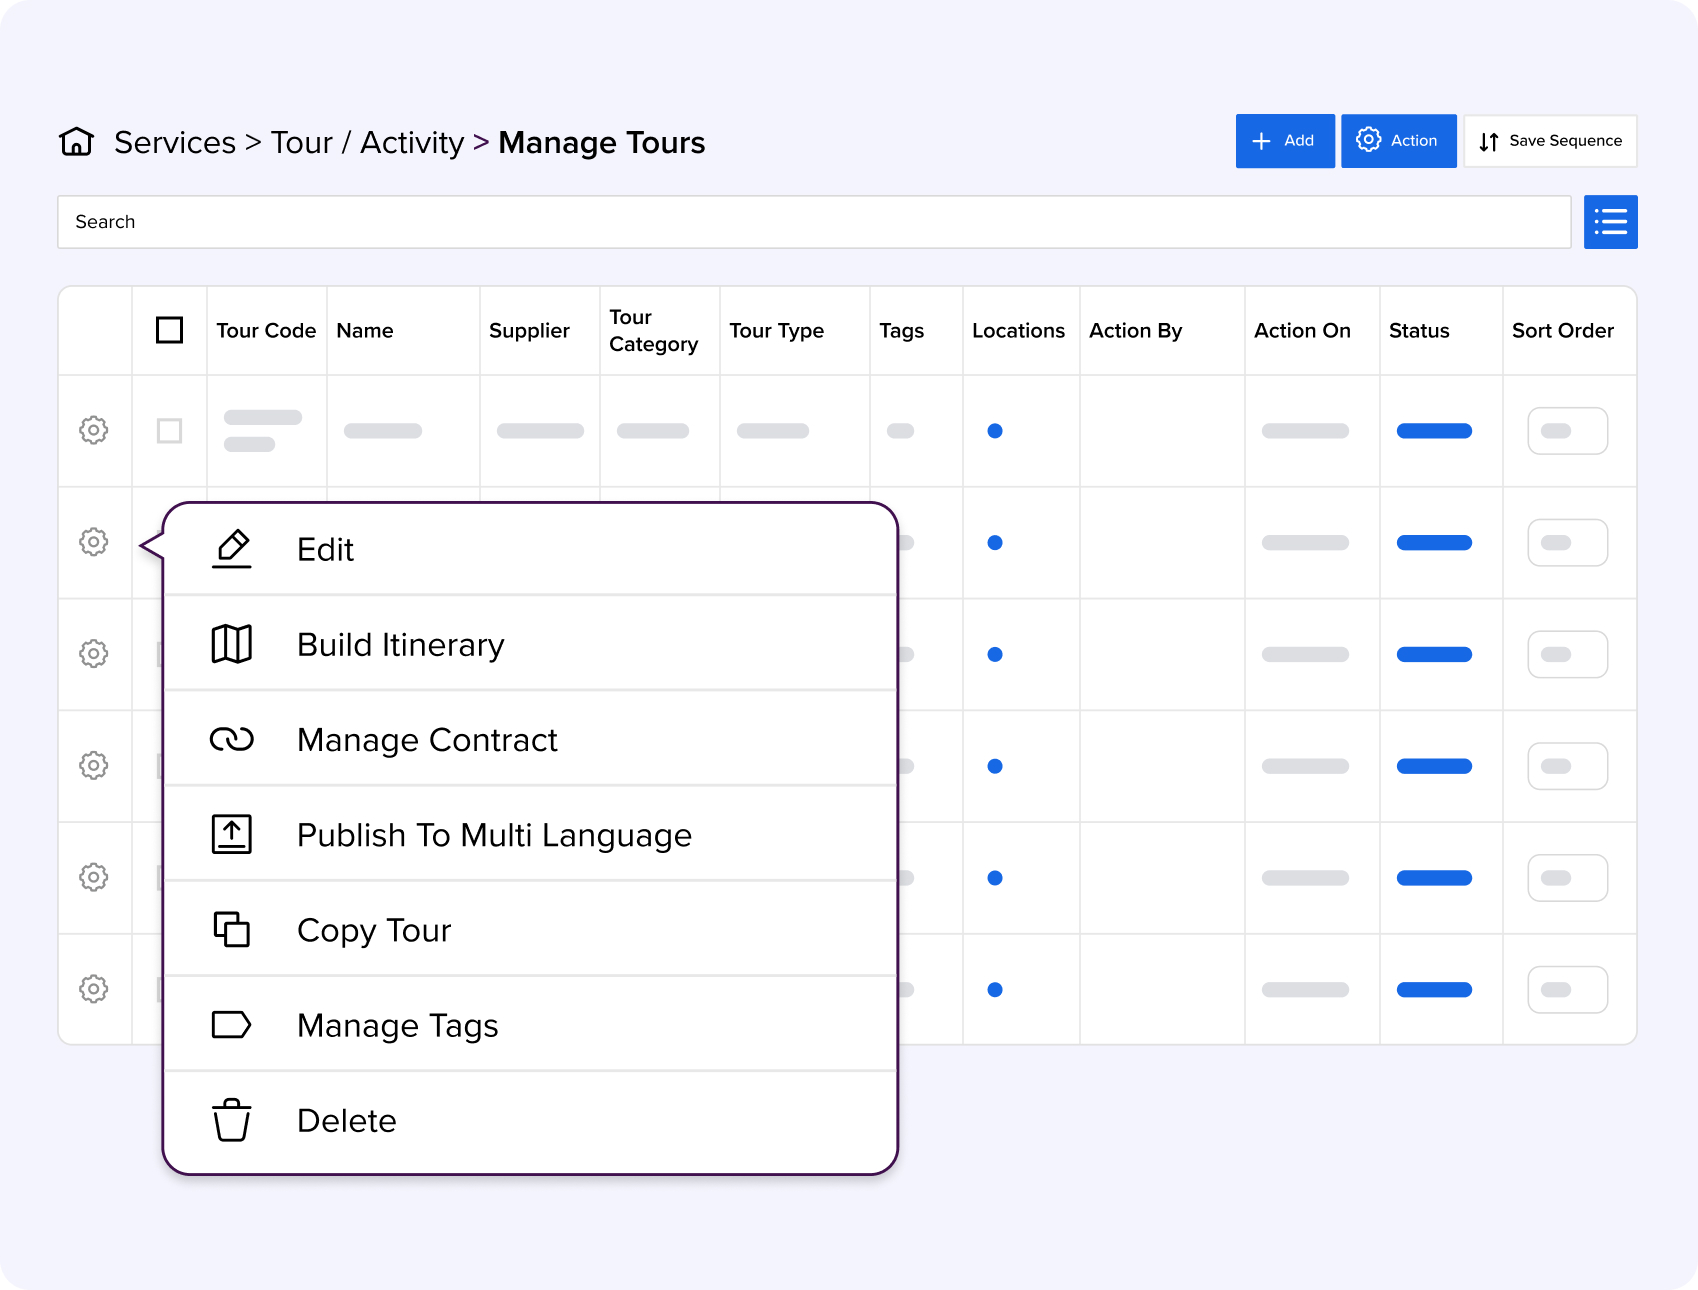
Task: Select Manage Contract menu entry
Action: click(x=530, y=739)
